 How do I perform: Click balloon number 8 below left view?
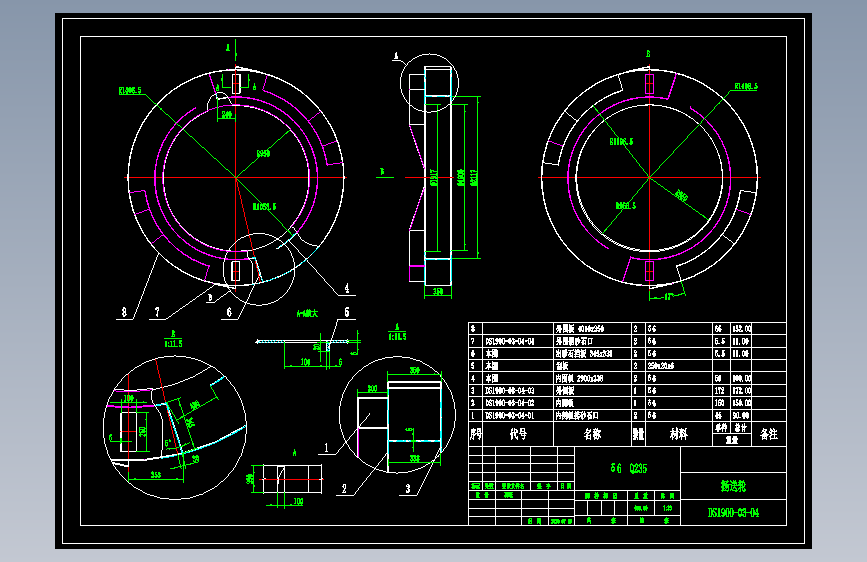click(124, 313)
